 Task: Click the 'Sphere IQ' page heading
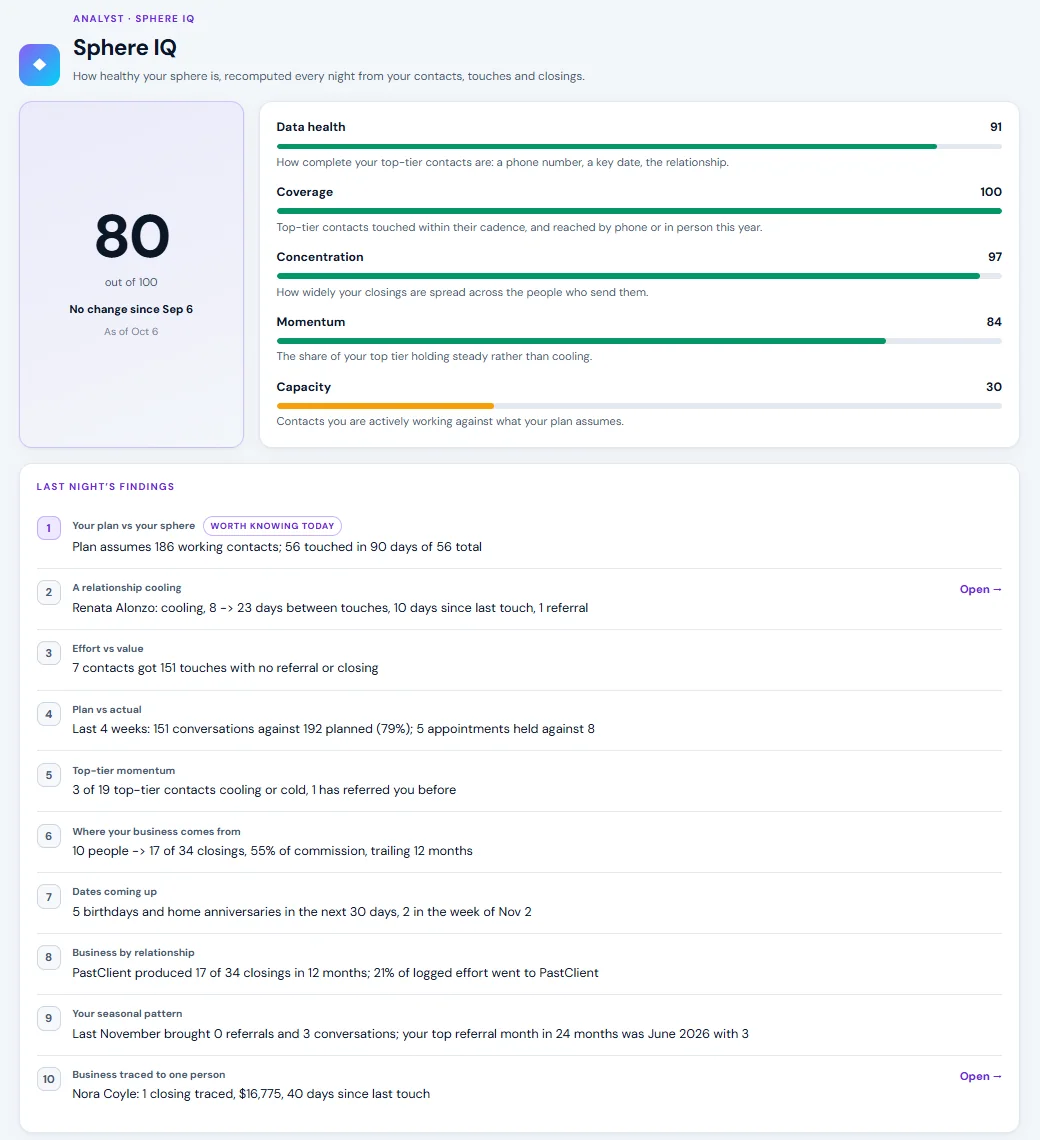click(124, 48)
